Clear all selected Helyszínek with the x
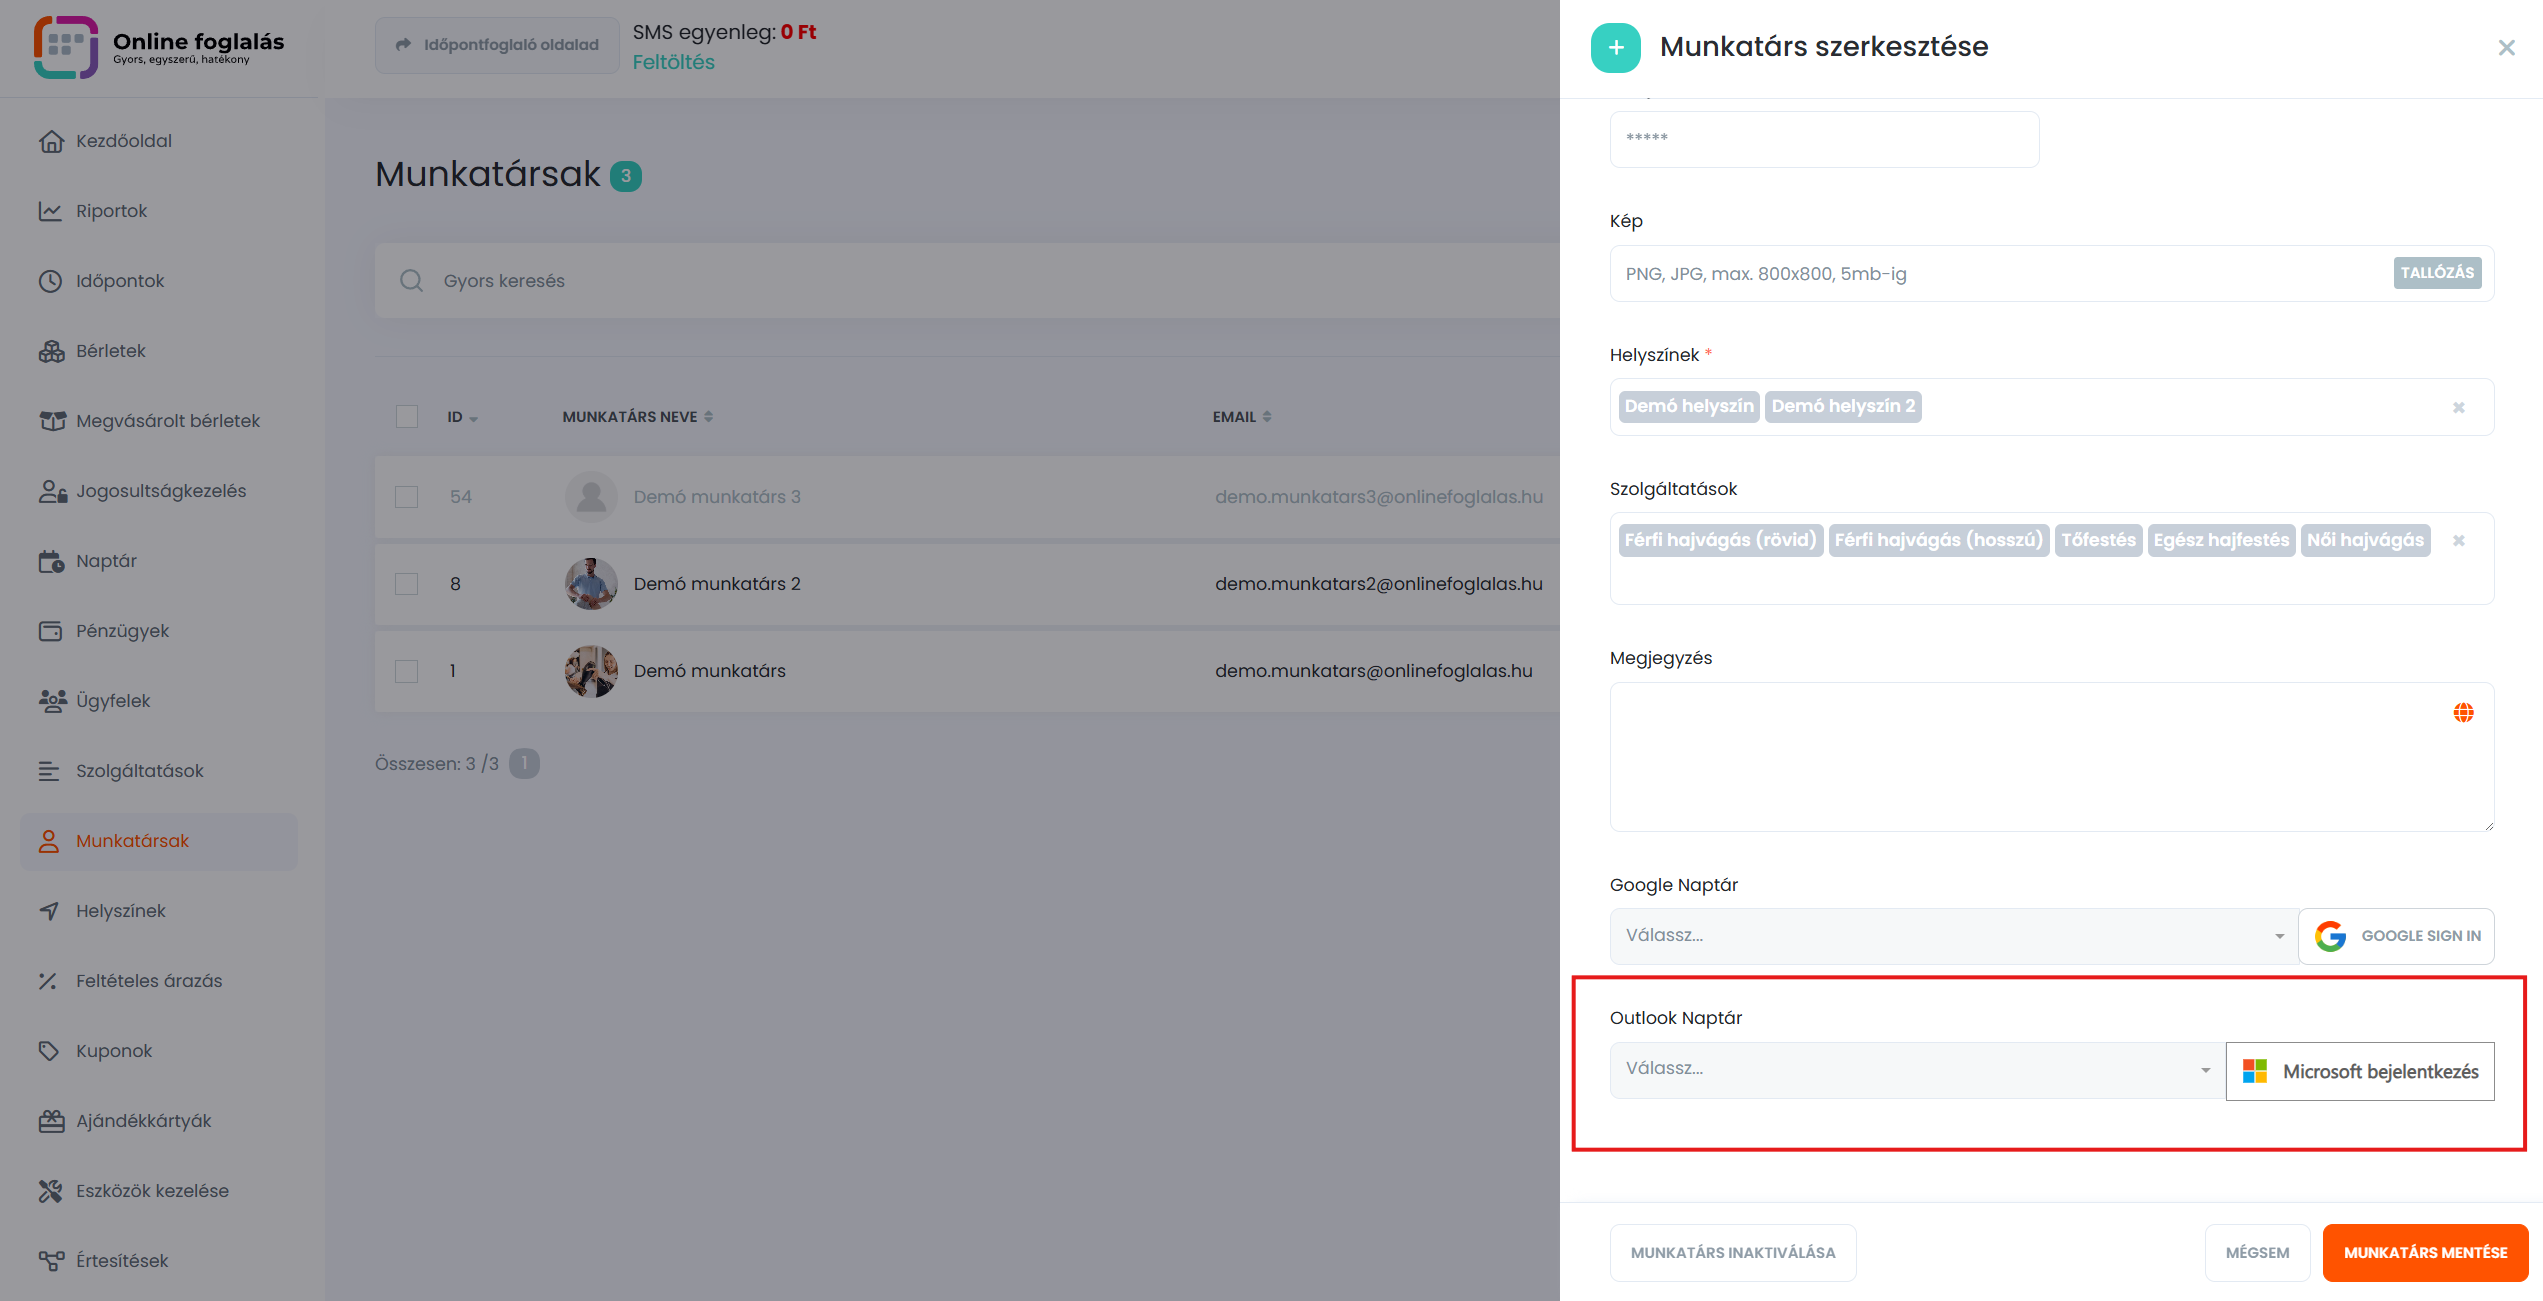This screenshot has height=1301, width=2543. 2458,407
